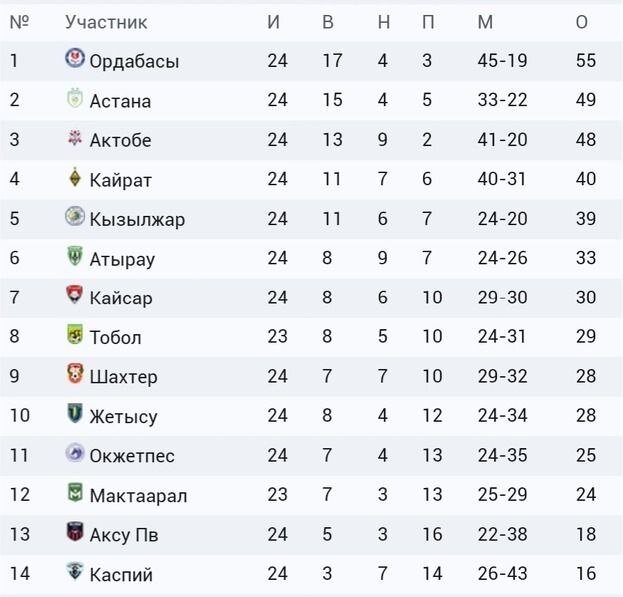Screen dimensions: 623x597
Task: Select the Каспий team emblem
Action: [75, 571]
